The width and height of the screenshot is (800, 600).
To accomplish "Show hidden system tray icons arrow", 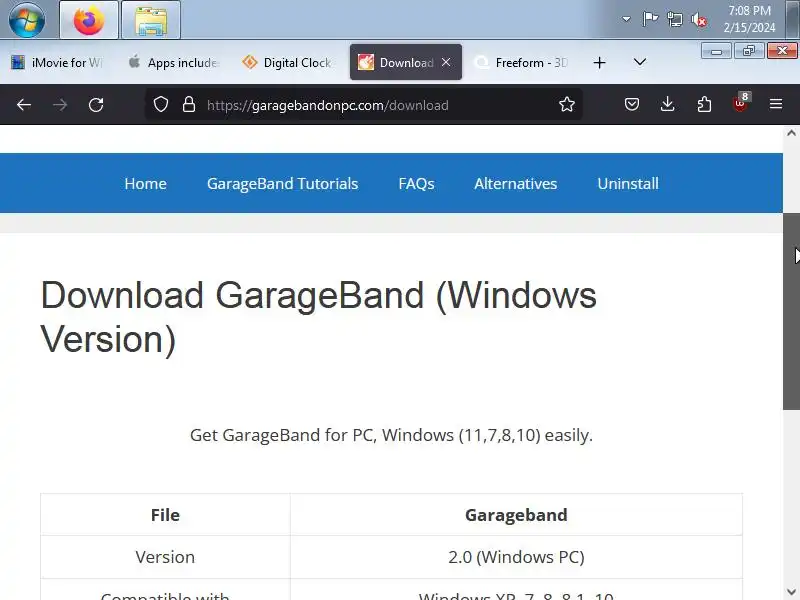I will (x=626, y=19).
